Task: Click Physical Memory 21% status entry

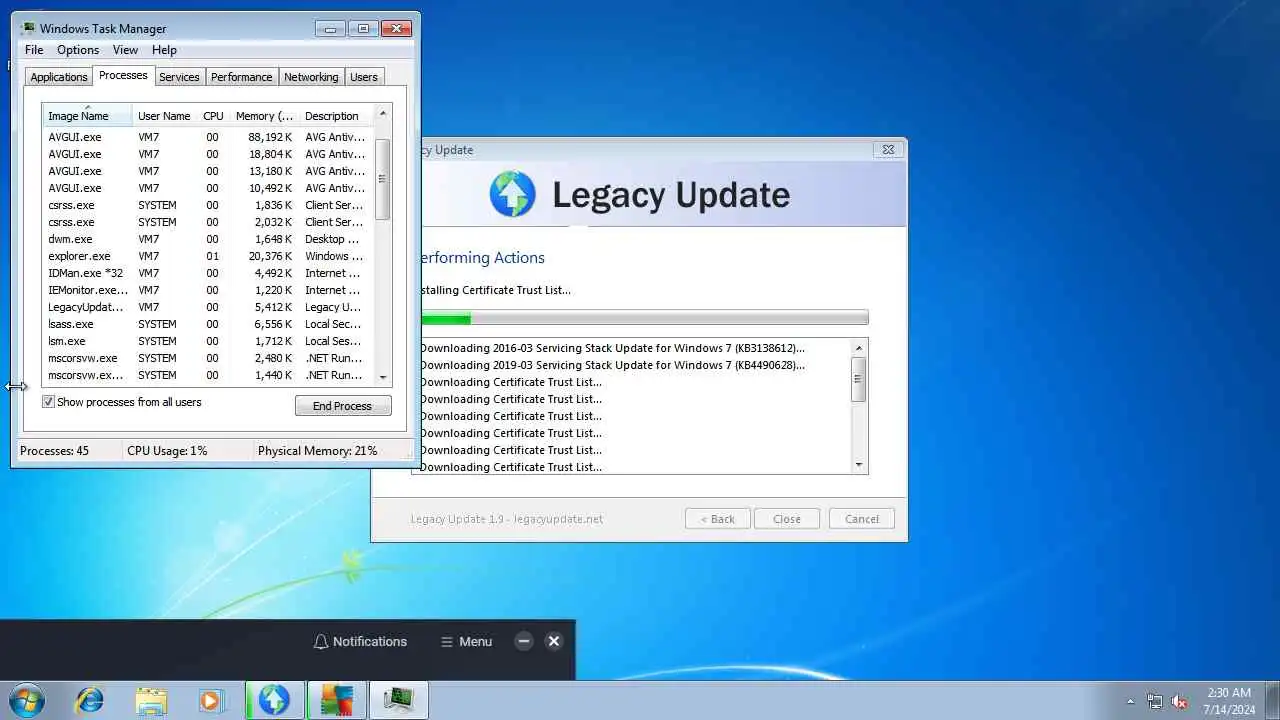Action: coord(318,451)
